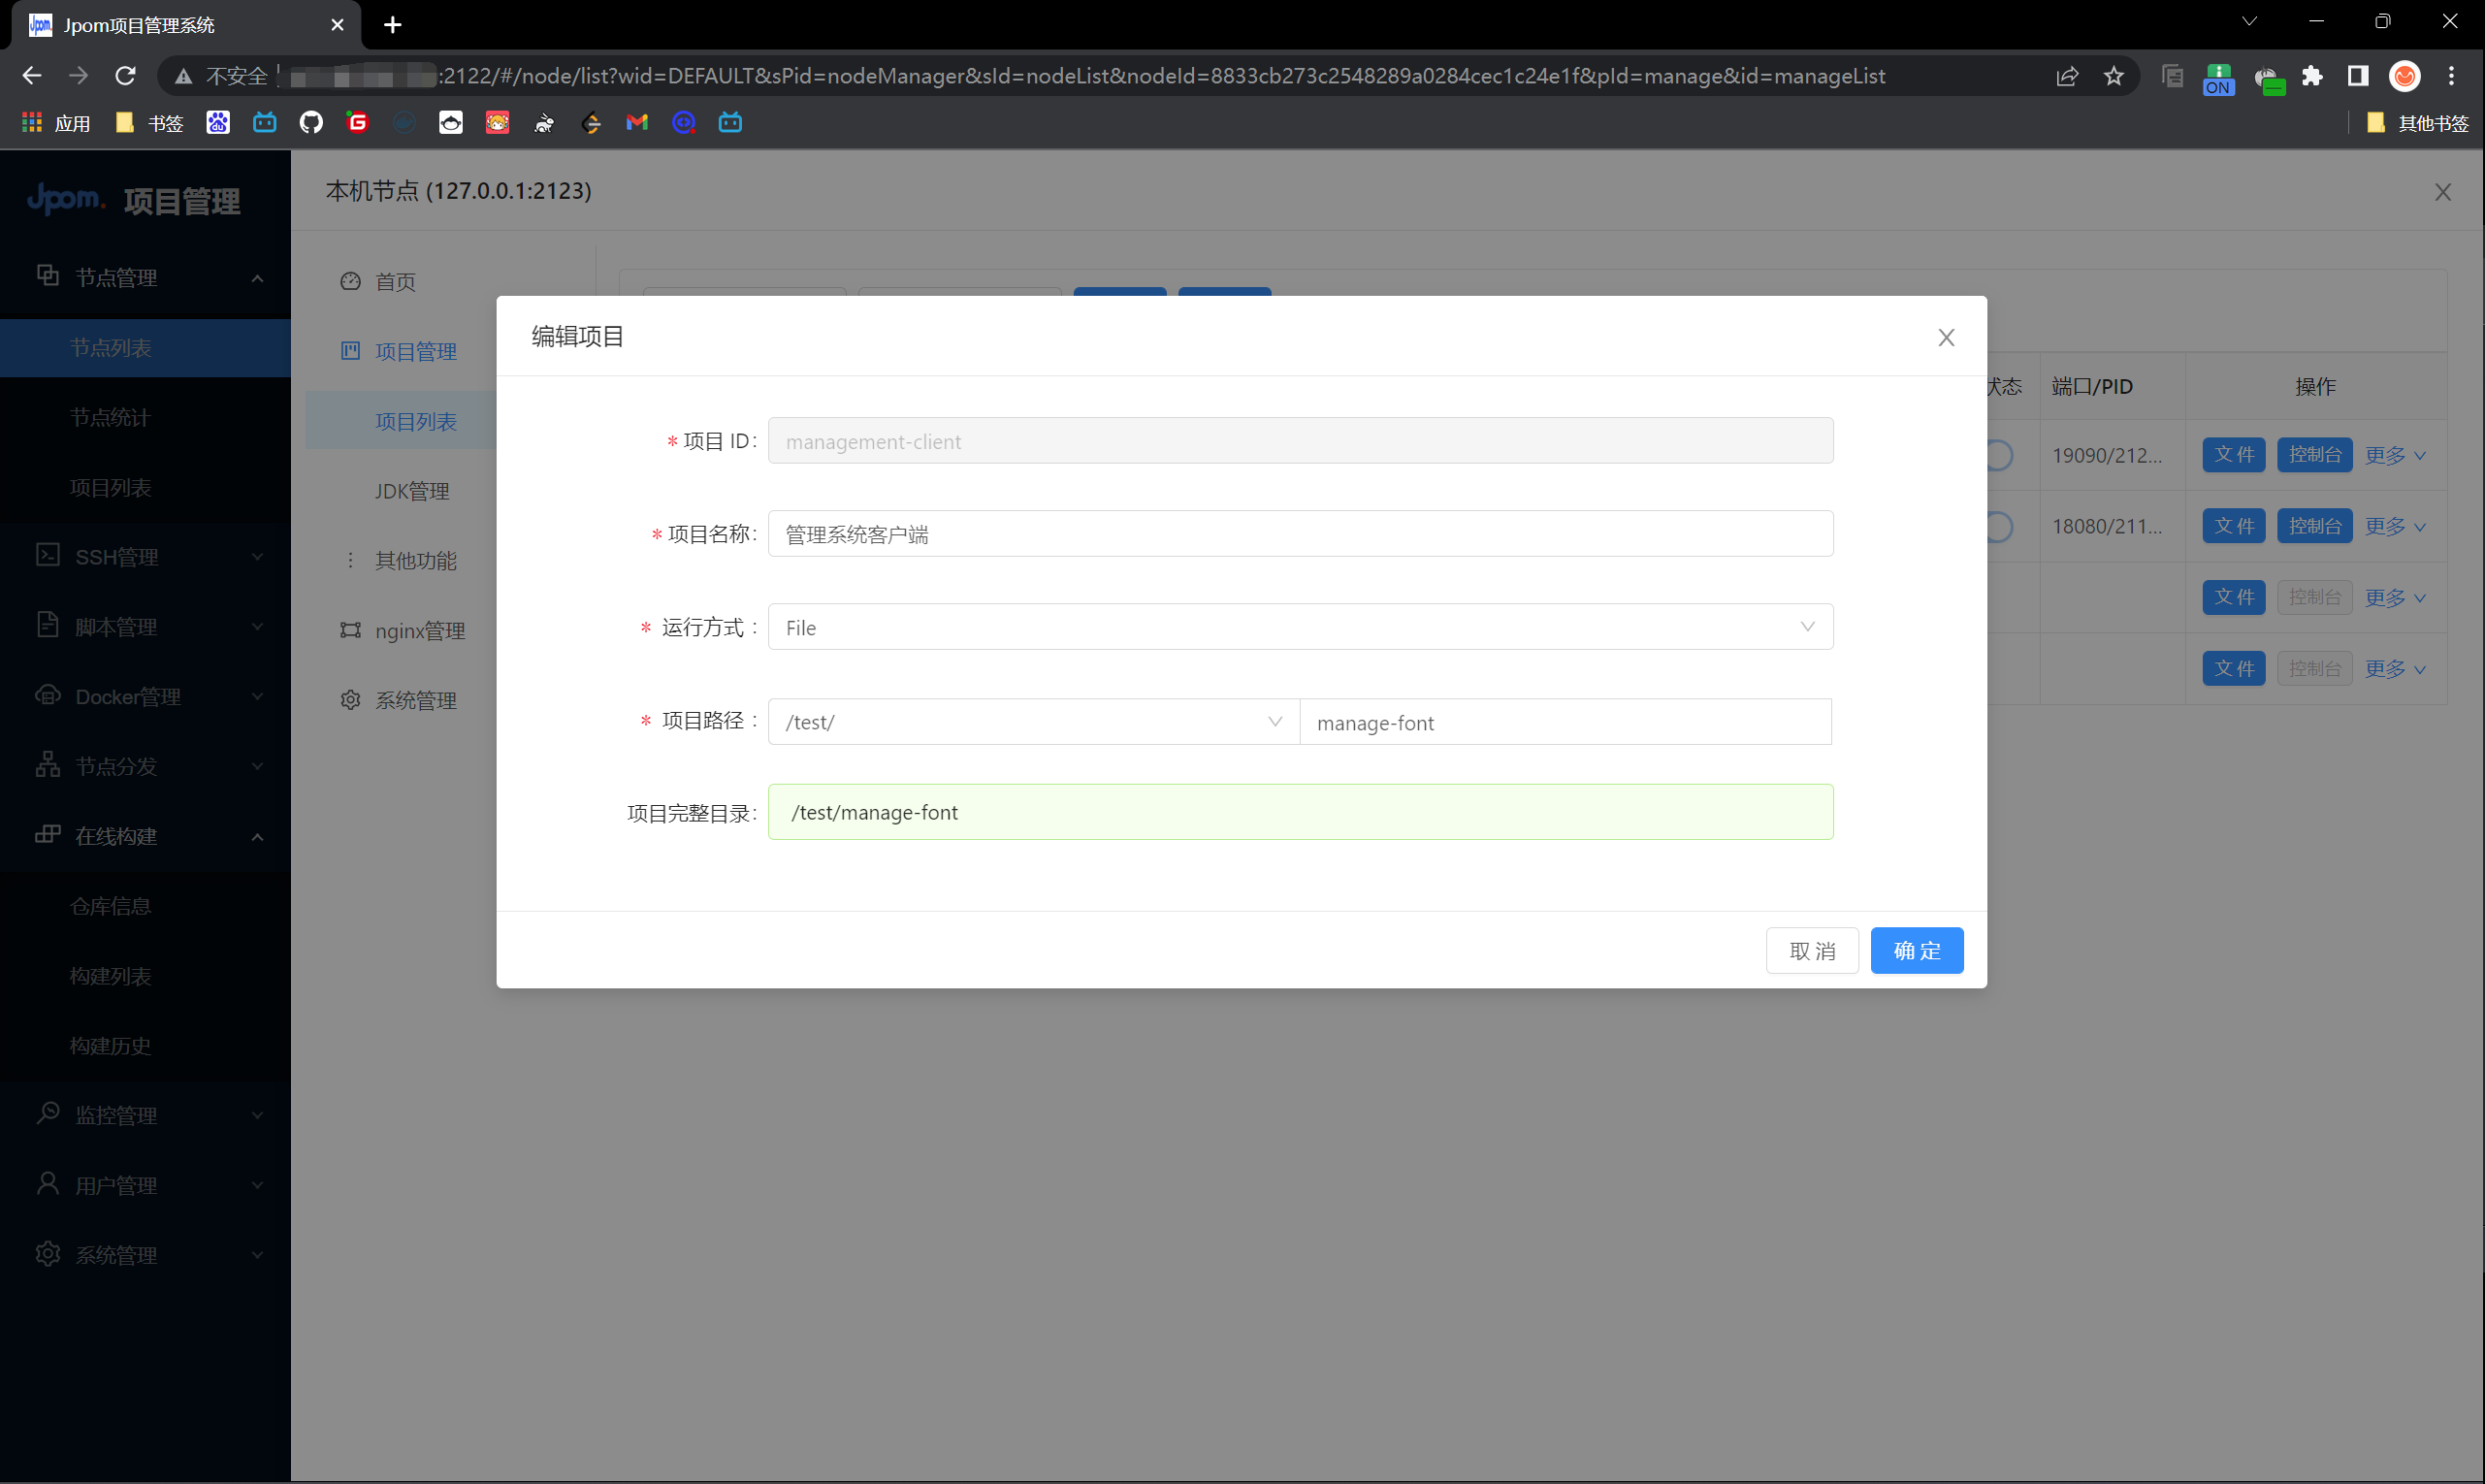The height and width of the screenshot is (1484, 2485).
Task: Click the manage-font folder input
Action: (1564, 722)
